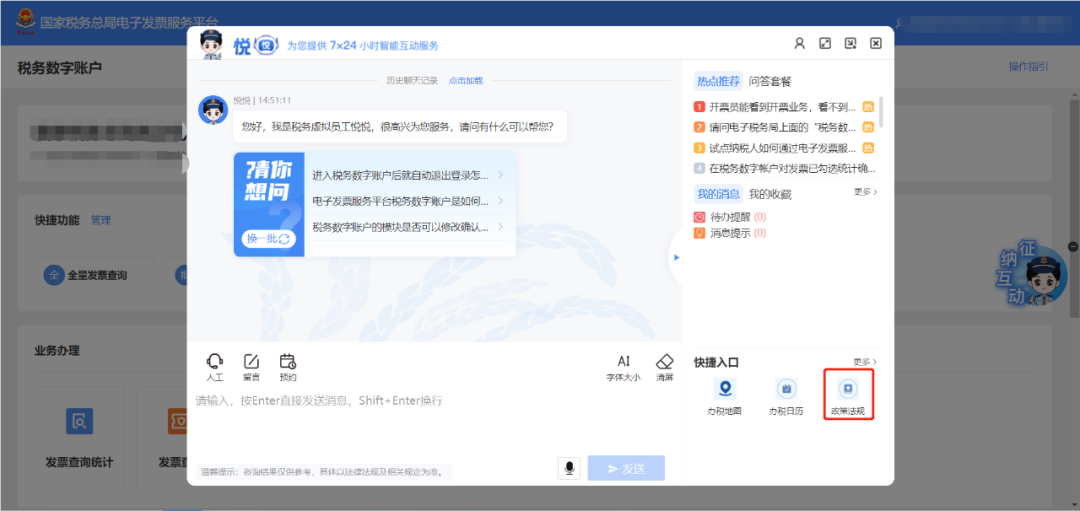The height and width of the screenshot is (511, 1080).
Task: Click the message input text field
Action: pyautogui.click(x=430, y=420)
